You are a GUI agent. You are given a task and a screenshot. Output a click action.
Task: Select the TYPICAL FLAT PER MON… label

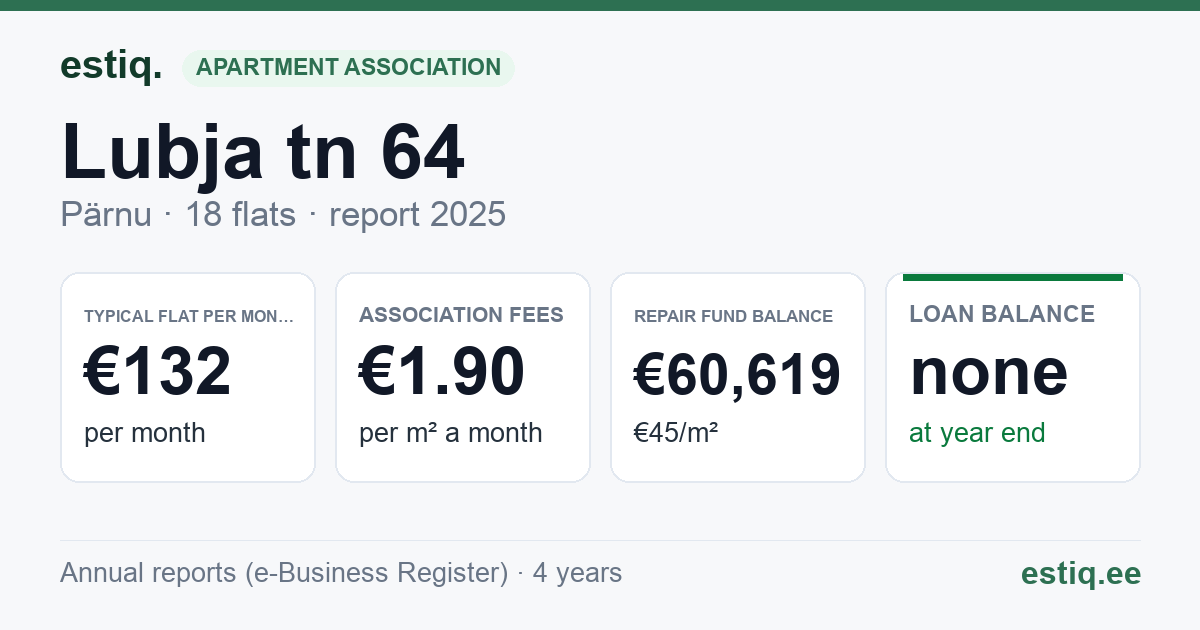(x=189, y=316)
